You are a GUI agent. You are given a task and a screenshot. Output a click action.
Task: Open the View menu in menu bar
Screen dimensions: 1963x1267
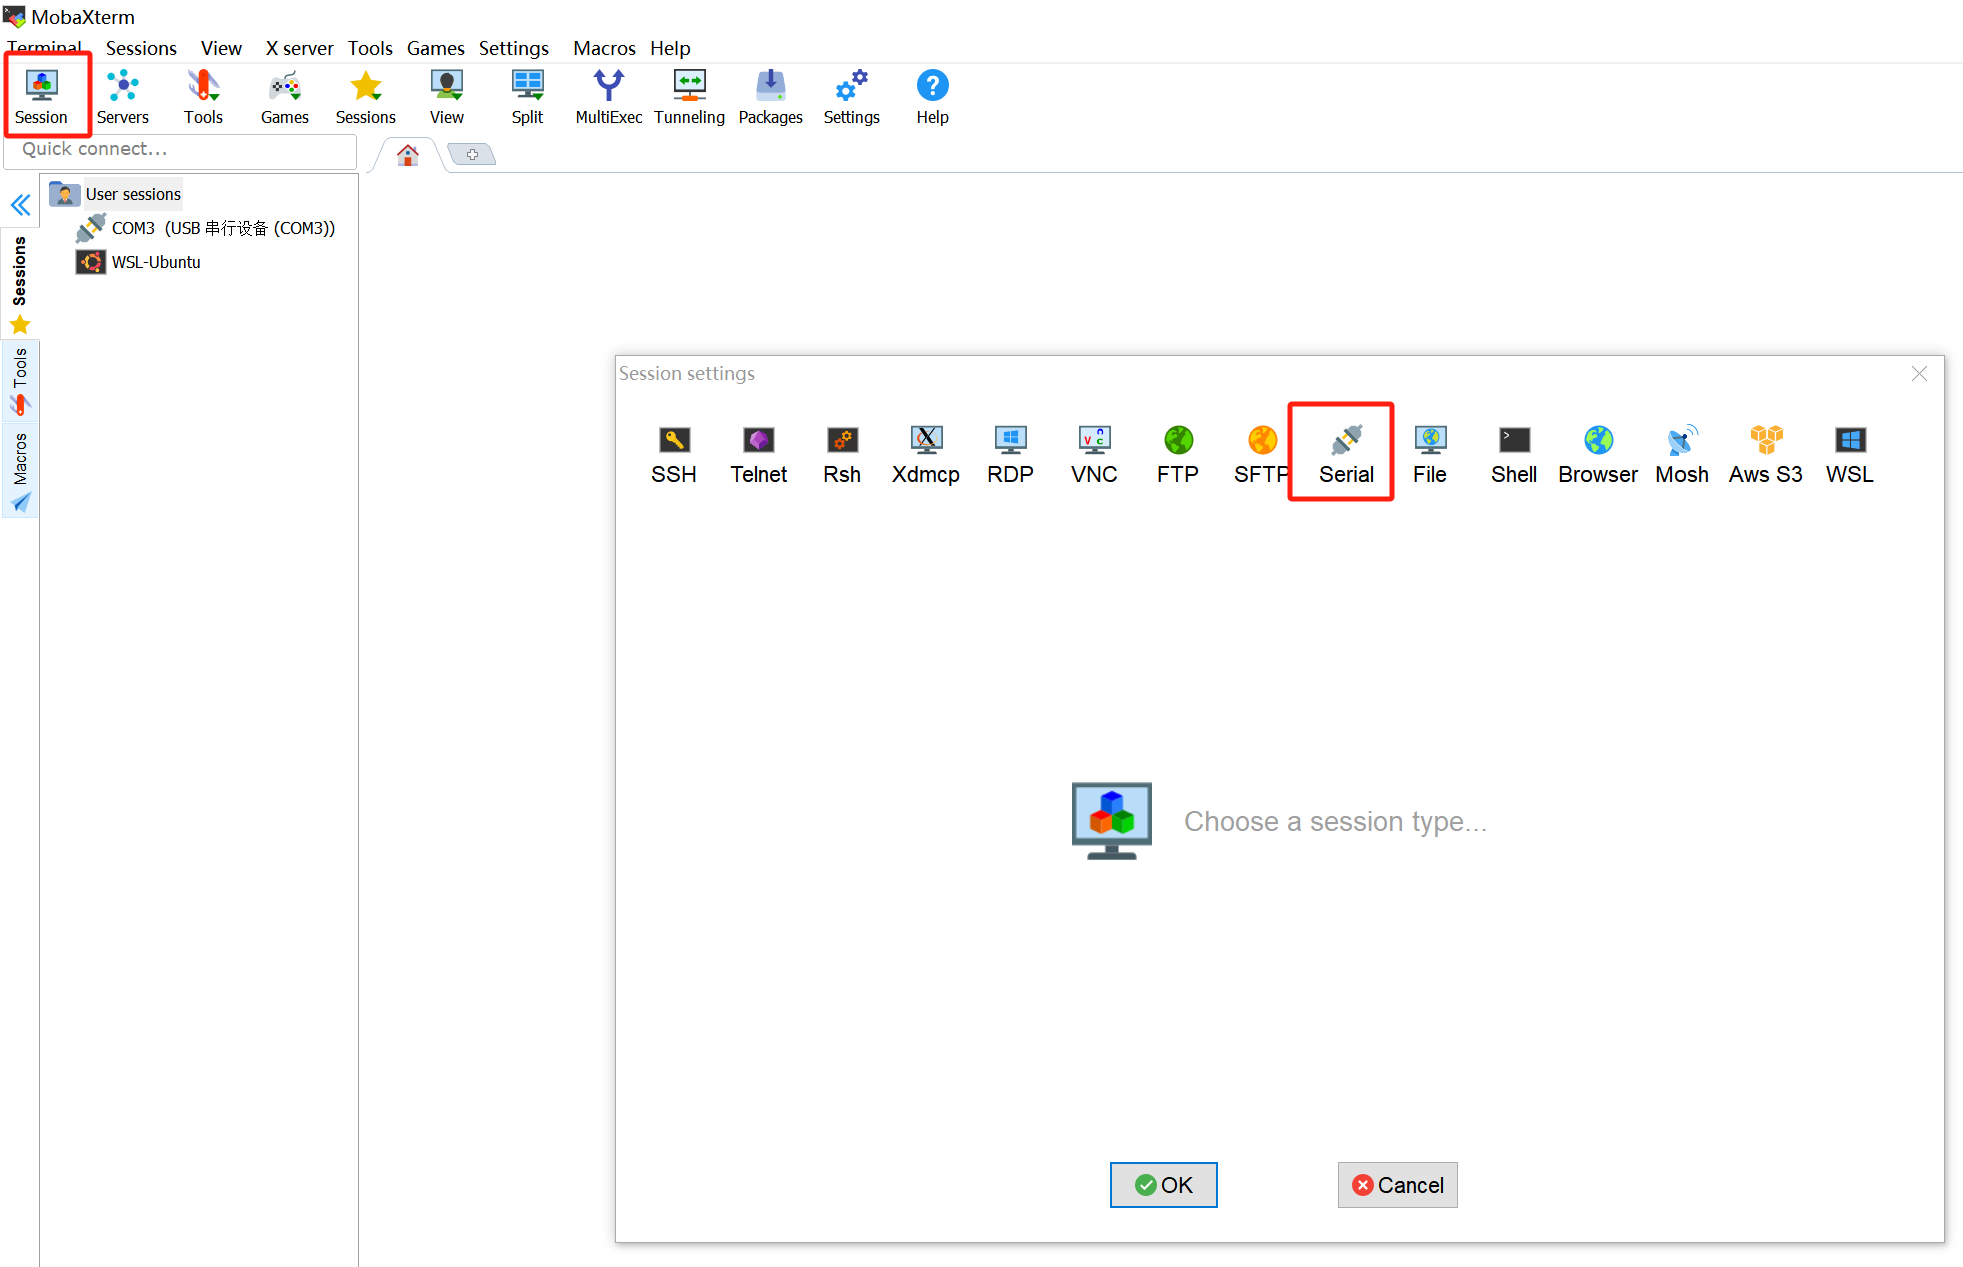click(x=221, y=48)
